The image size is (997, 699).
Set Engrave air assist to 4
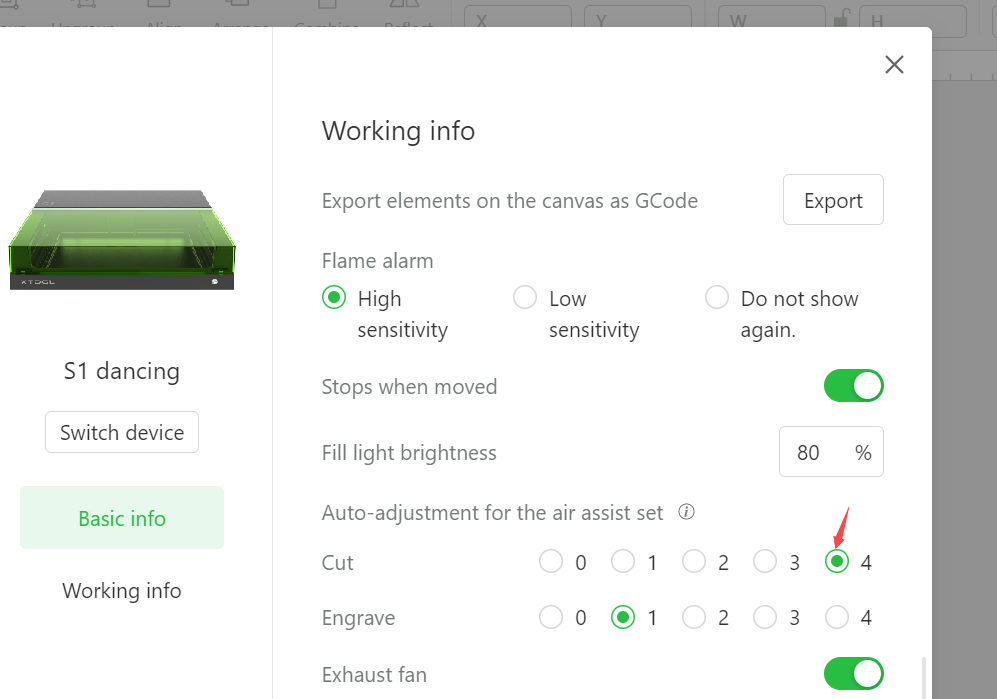(x=837, y=617)
